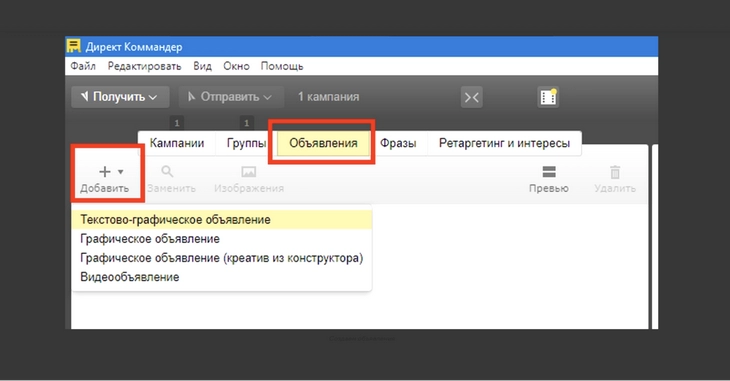Click the collapse panels arrows icon
The width and height of the screenshot is (730, 381).
tap(472, 97)
